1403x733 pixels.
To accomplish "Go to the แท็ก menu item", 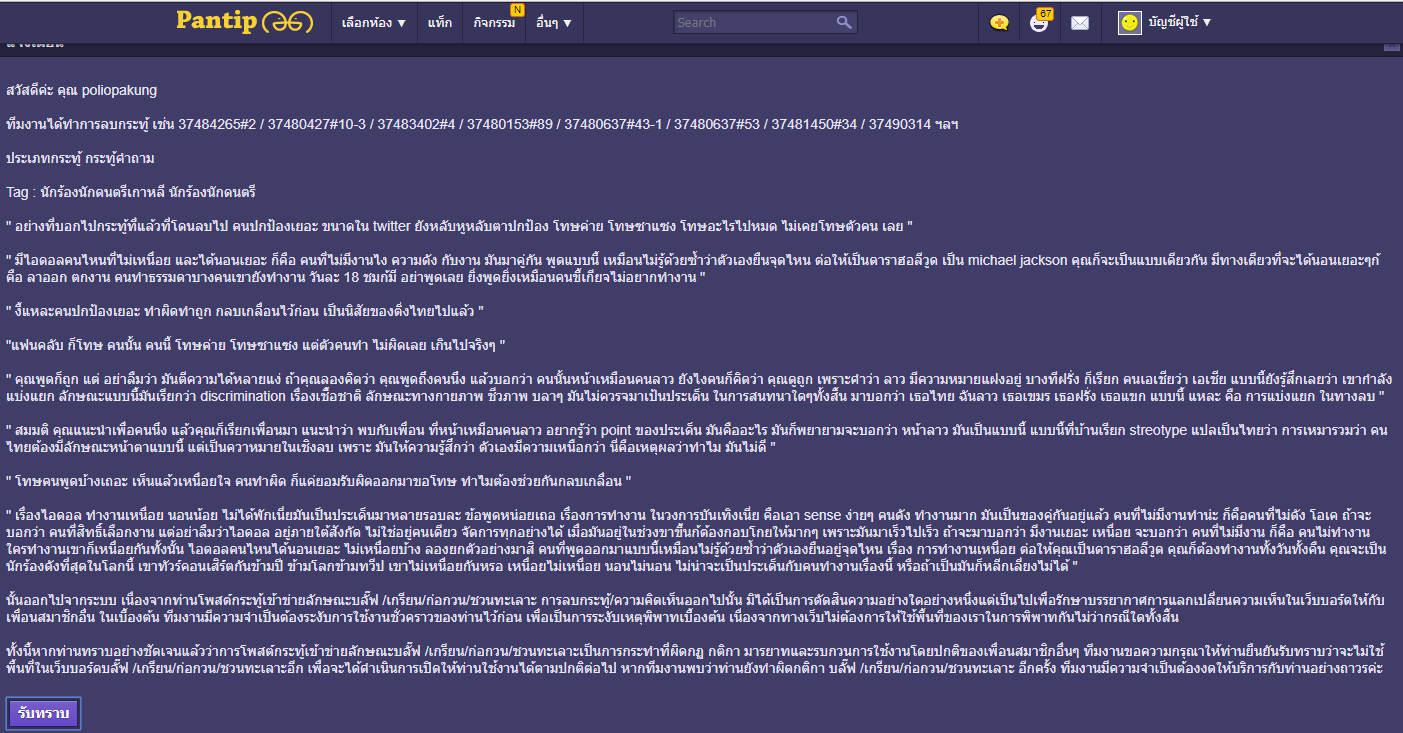I will [x=439, y=22].
